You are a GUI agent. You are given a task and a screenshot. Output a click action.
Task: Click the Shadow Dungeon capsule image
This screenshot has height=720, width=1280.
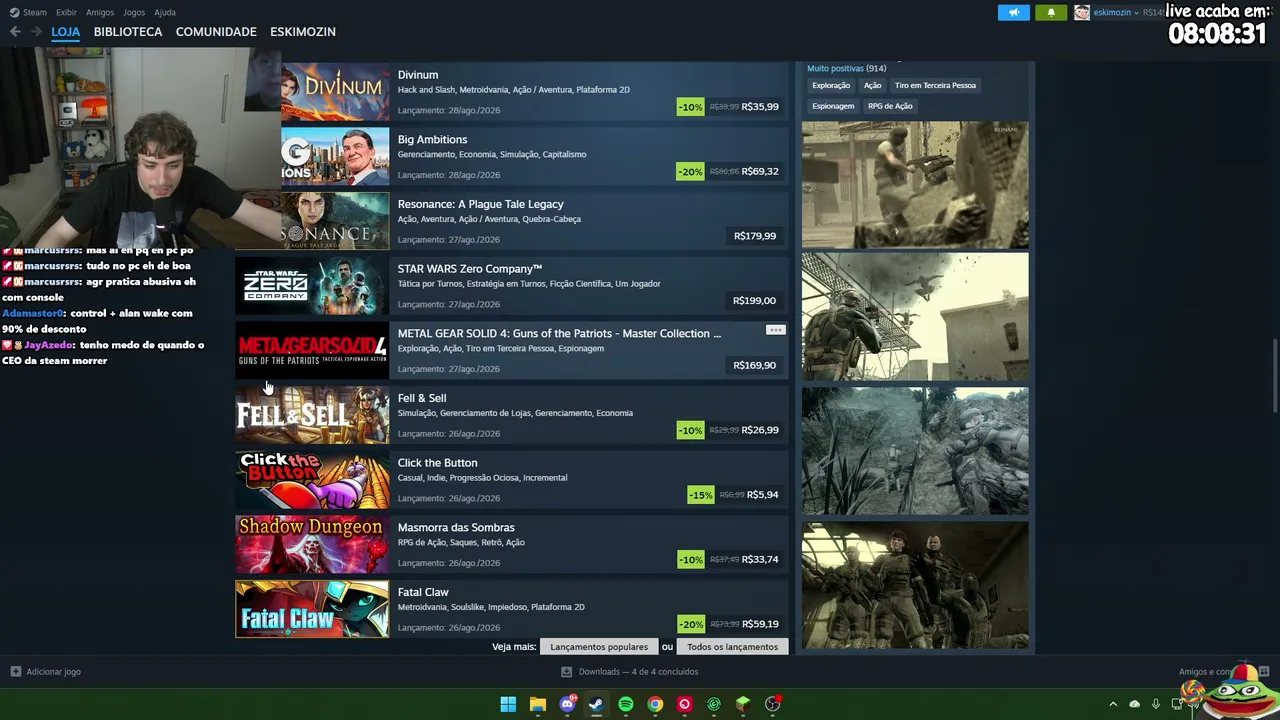312,544
